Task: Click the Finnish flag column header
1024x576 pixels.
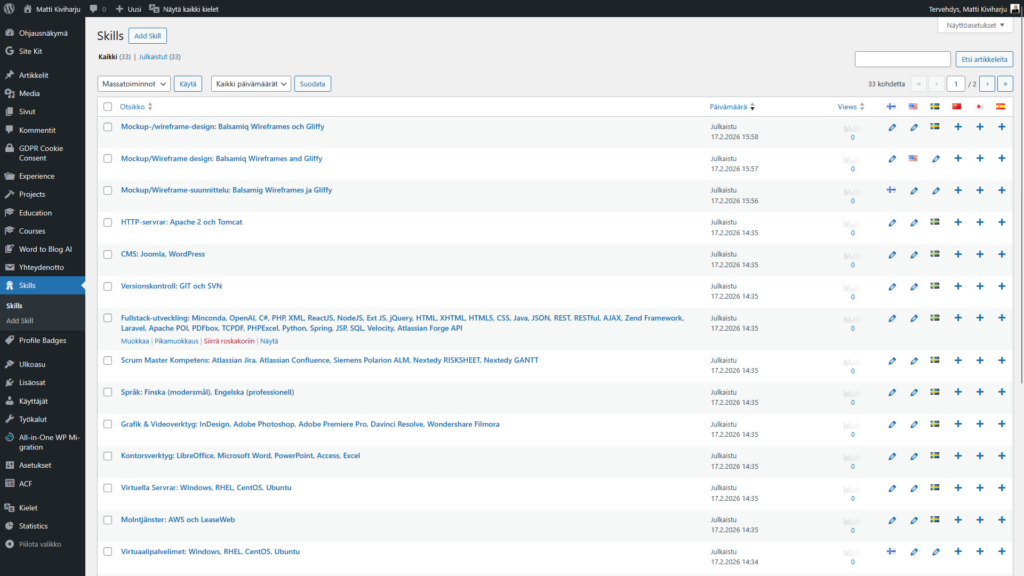Action: 891,106
